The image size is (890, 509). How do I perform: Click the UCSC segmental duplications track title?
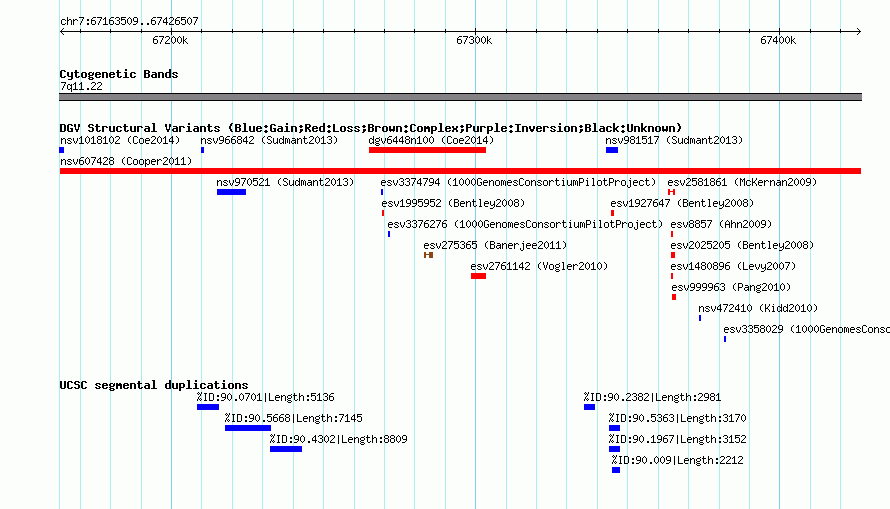coord(154,385)
